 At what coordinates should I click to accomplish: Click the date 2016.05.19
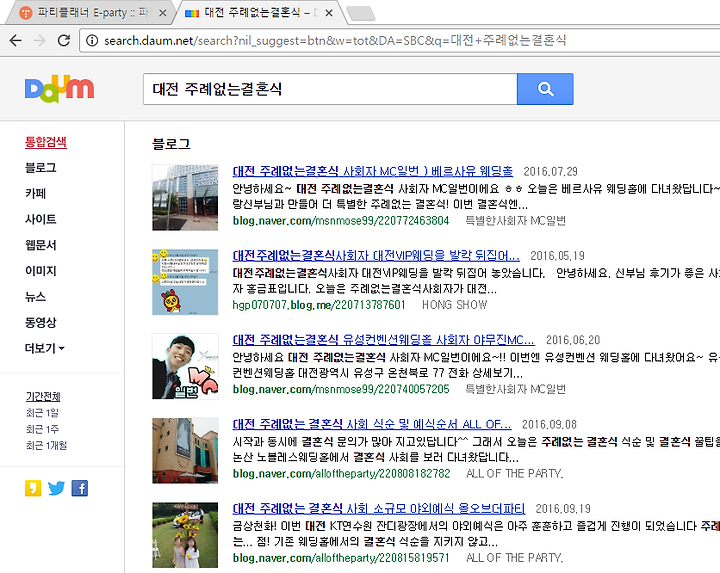pos(557,256)
